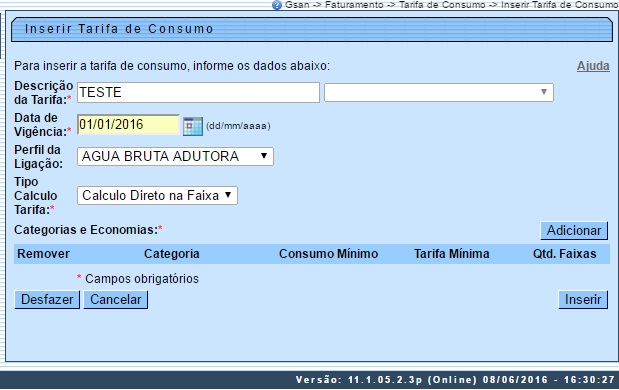Click the Versão status bar text
This screenshot has height=390, width=619.
click(455, 380)
